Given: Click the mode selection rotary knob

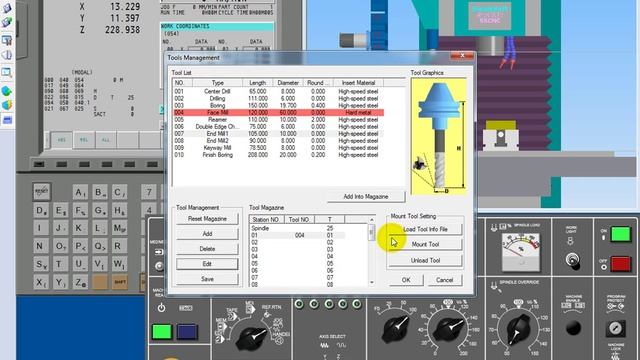Looking at the screenshot, I should pos(251,337).
